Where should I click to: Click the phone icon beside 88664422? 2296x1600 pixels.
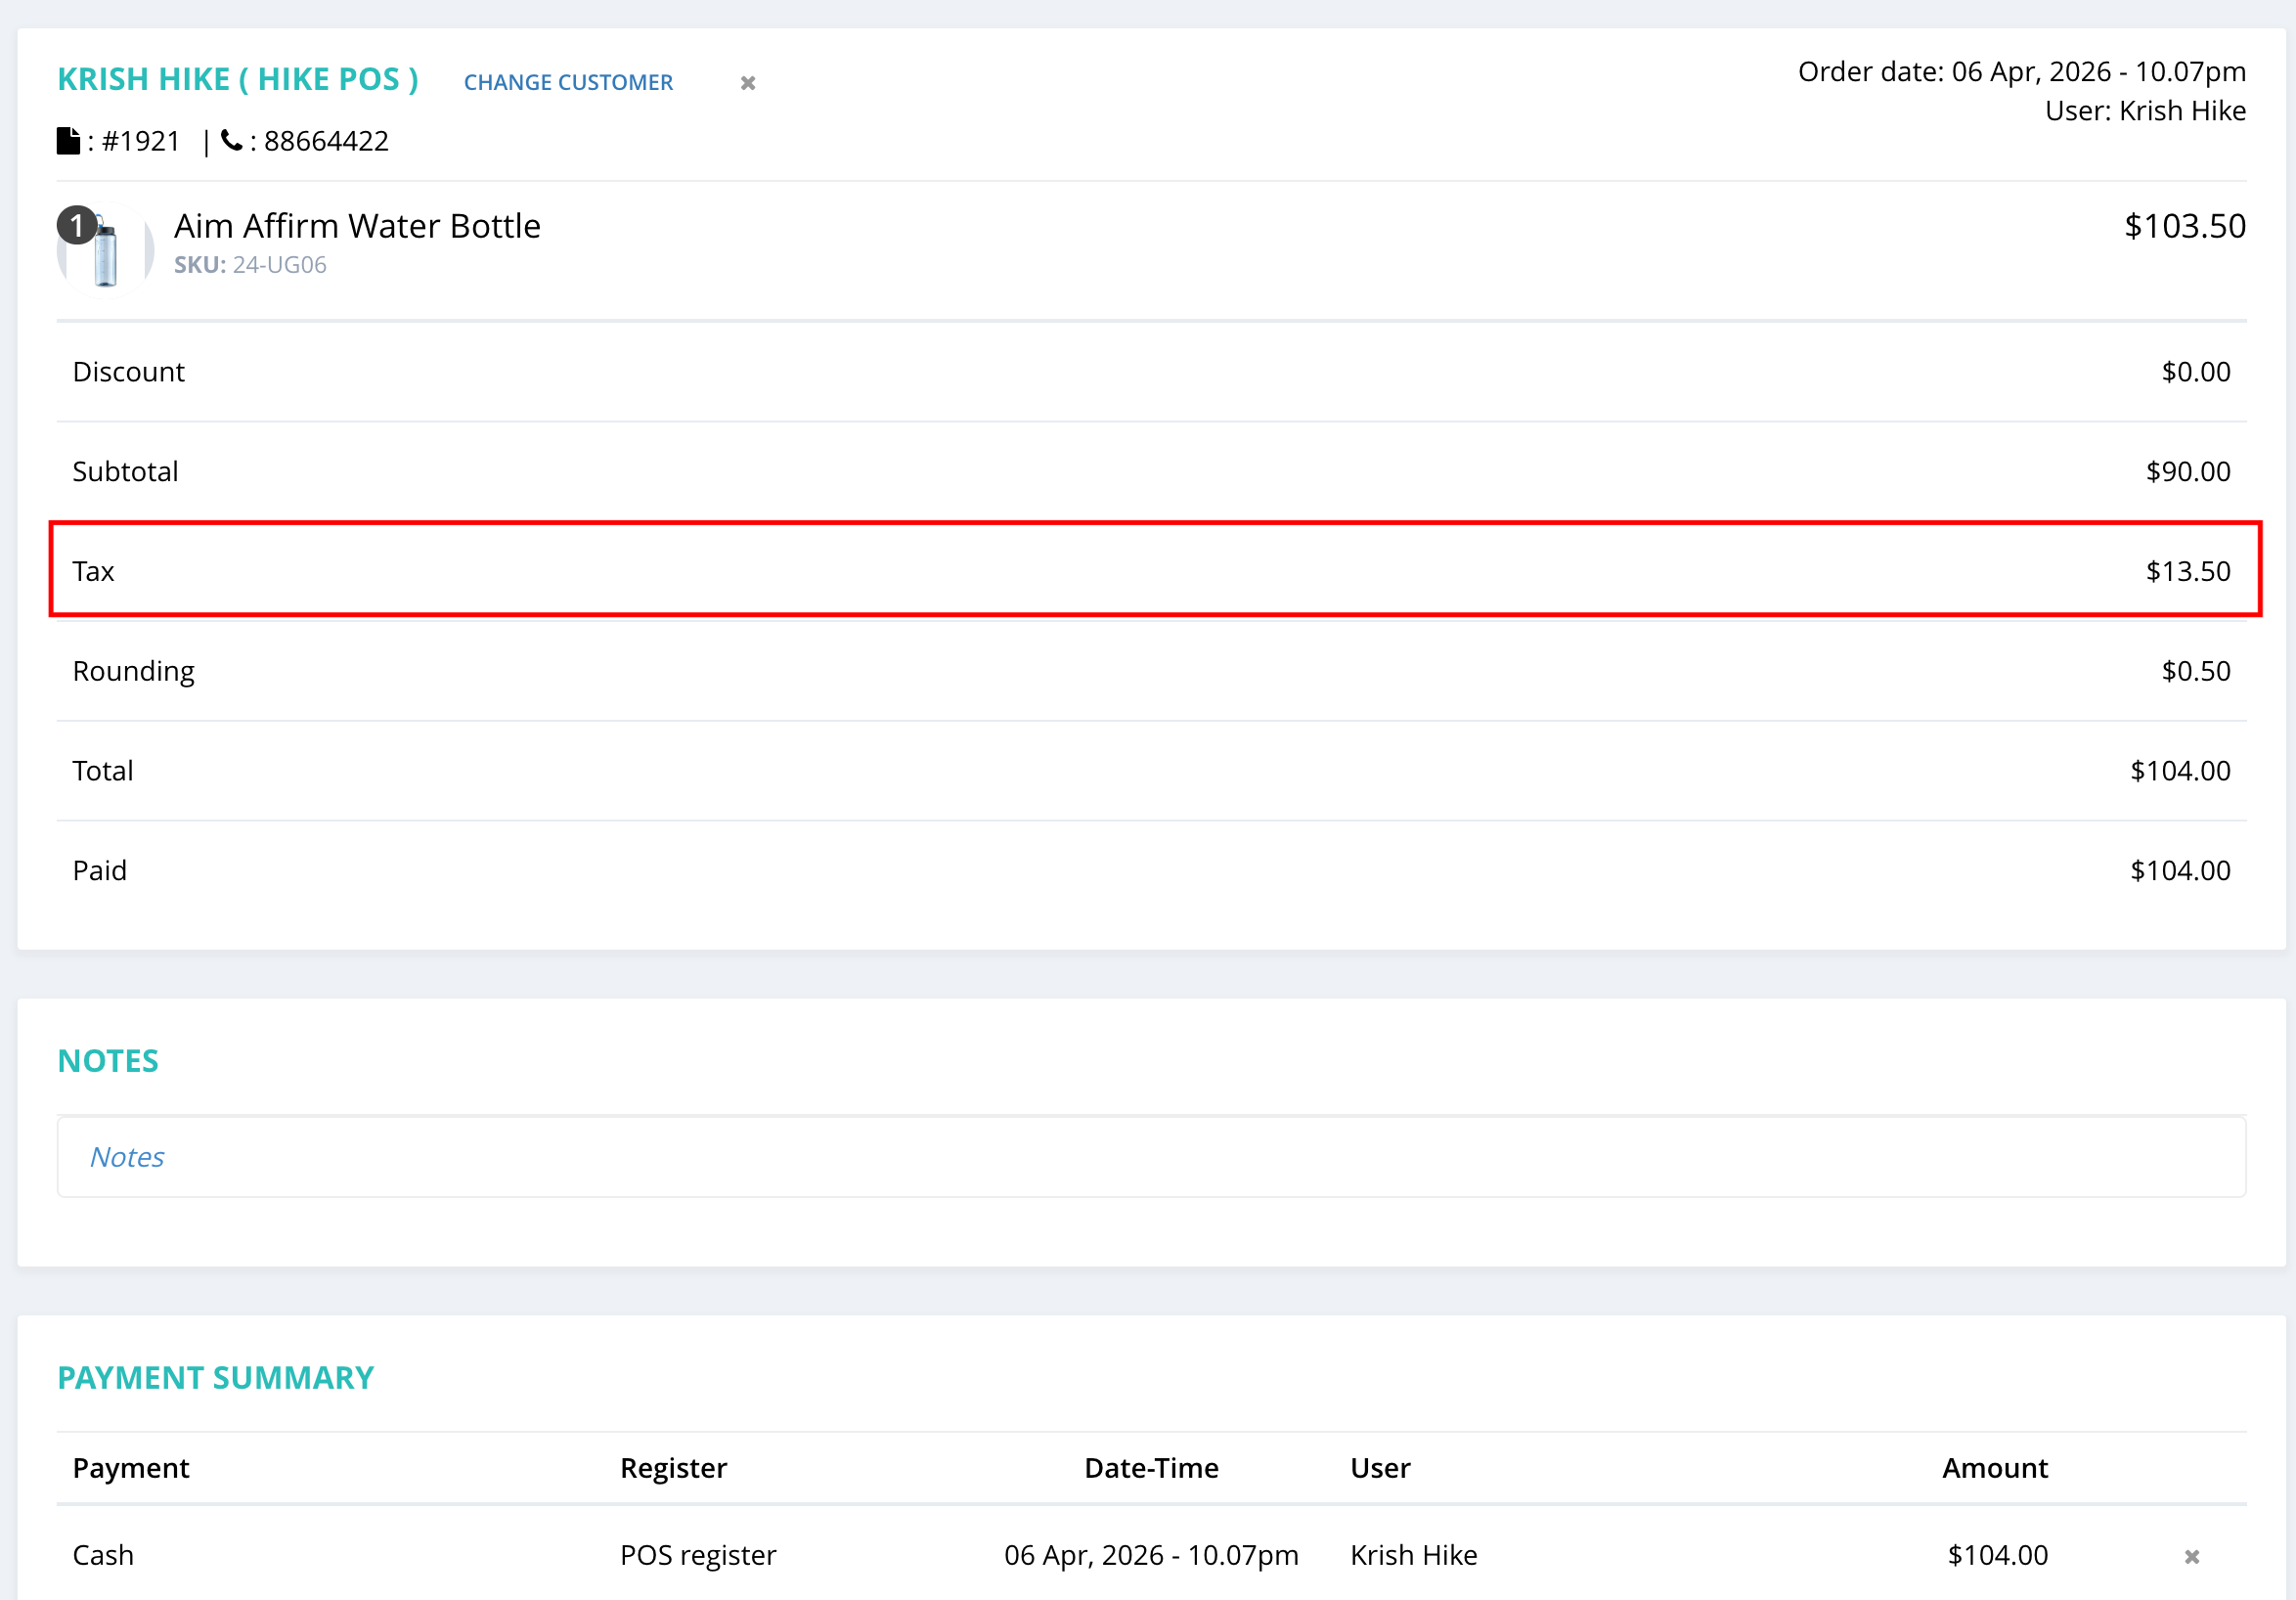point(231,141)
